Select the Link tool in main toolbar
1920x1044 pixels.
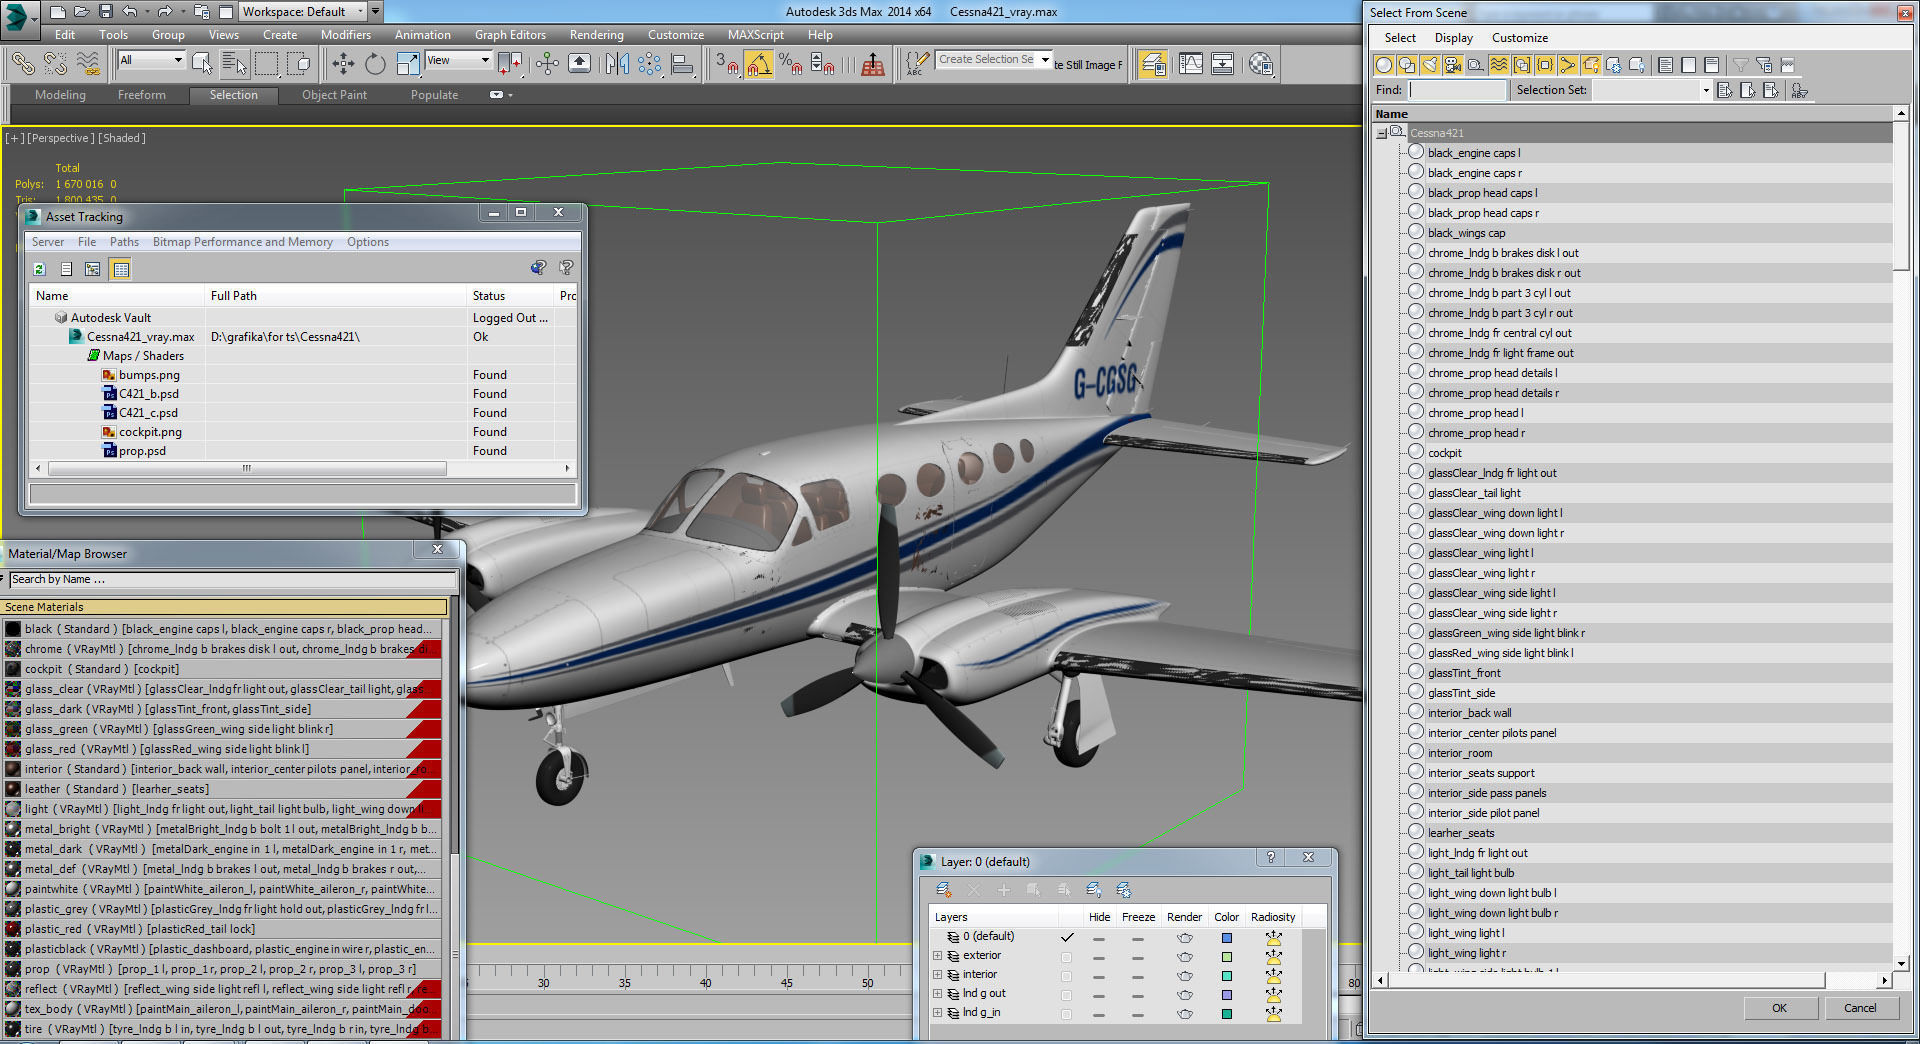(22, 64)
